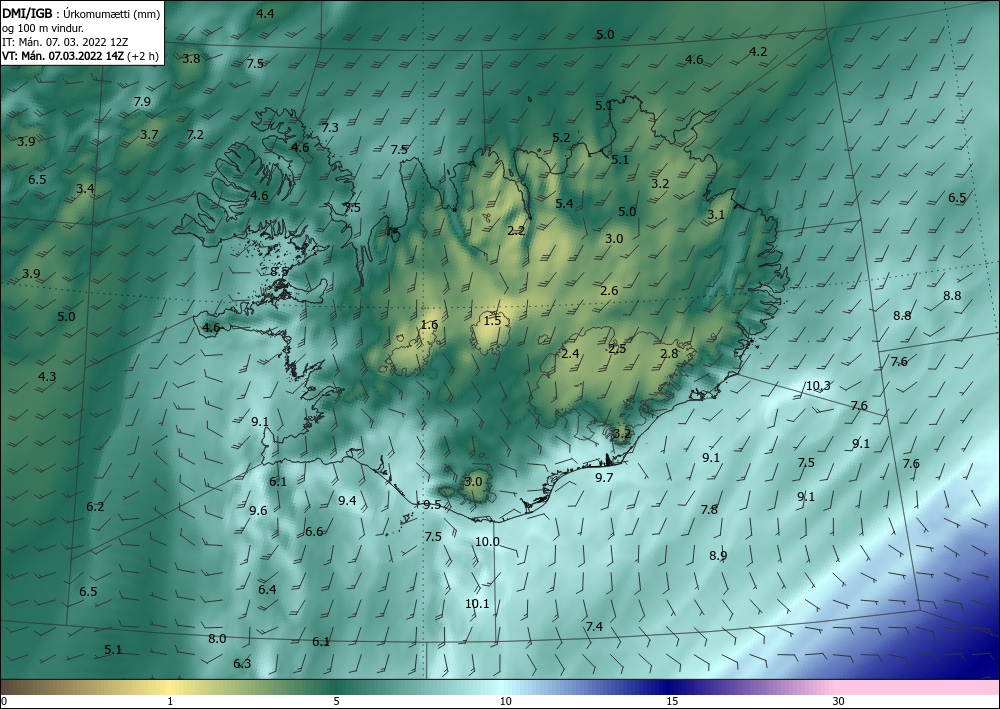This screenshot has height=709, width=1000.
Task: Click the 6.6 value on the map
Action: point(314,532)
